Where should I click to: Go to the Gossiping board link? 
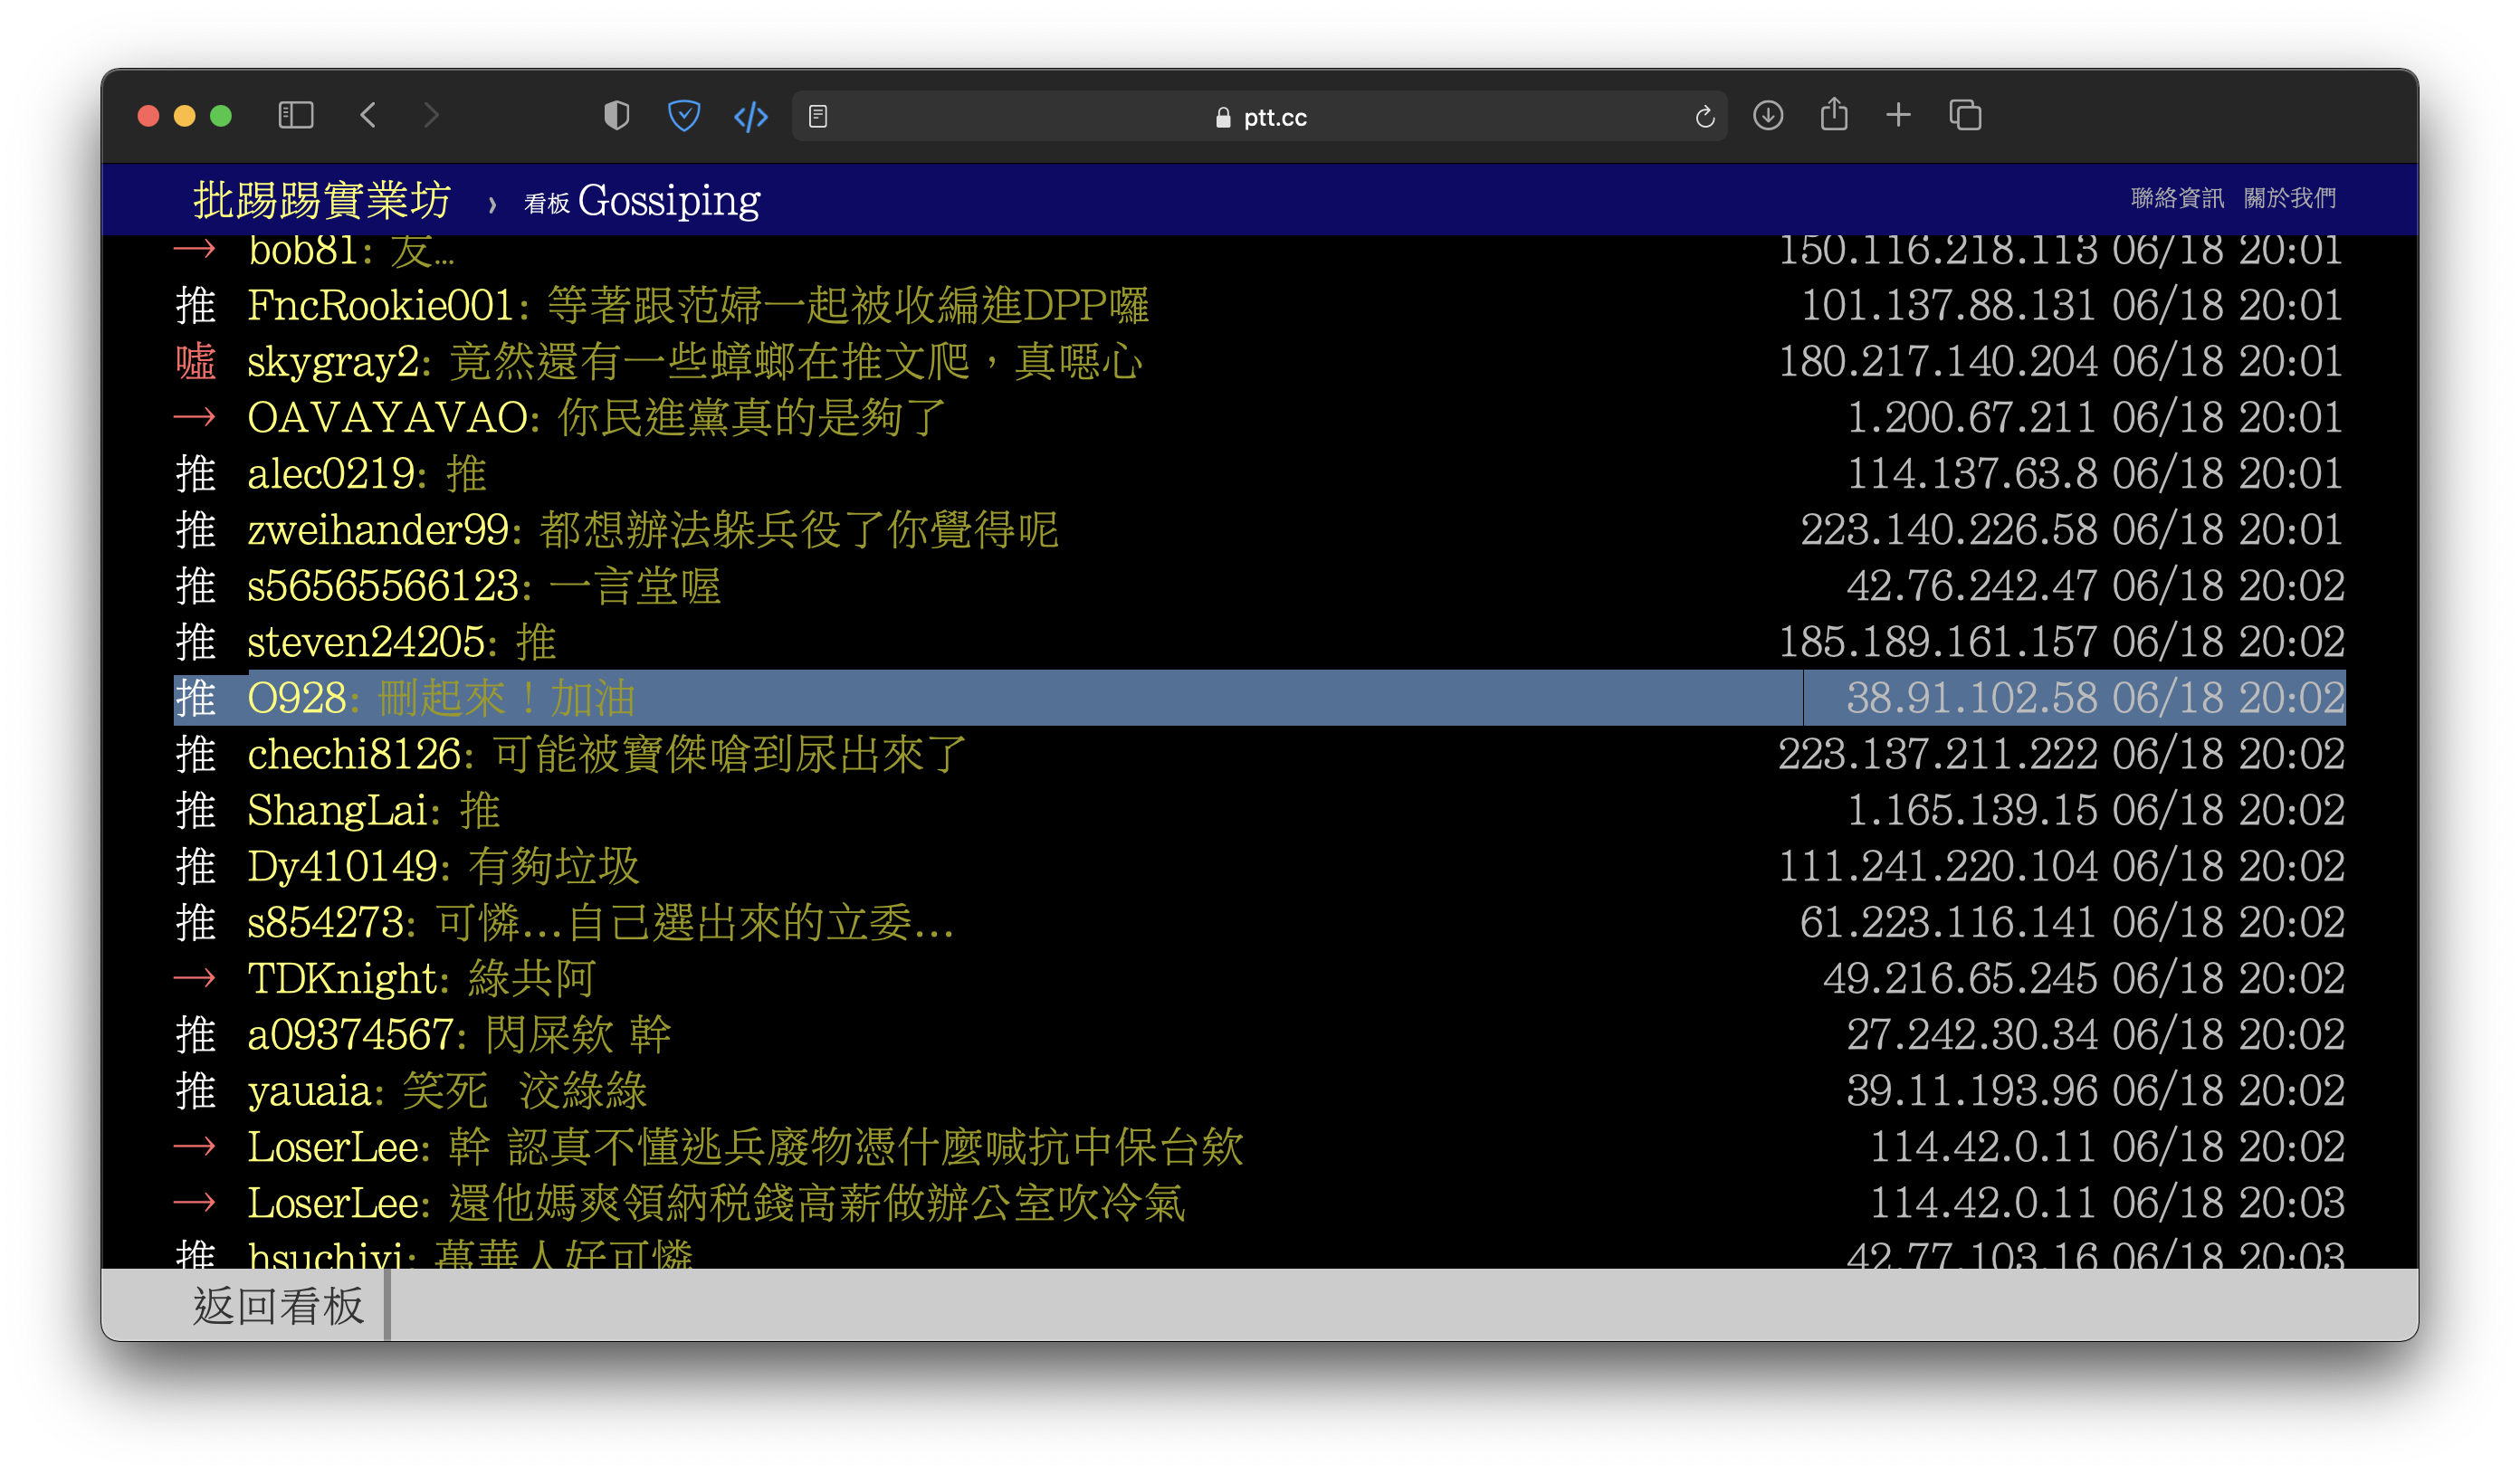coord(668,200)
